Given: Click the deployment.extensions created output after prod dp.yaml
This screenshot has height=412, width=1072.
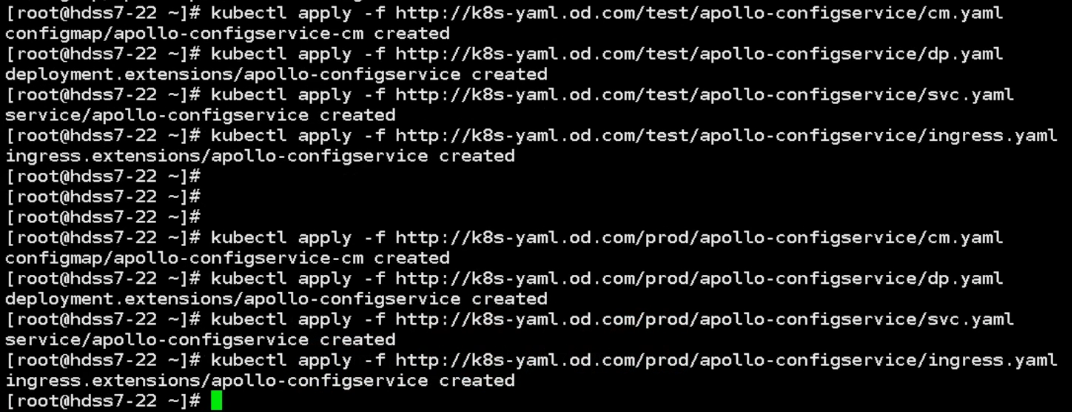Looking at the screenshot, I should coord(276,299).
